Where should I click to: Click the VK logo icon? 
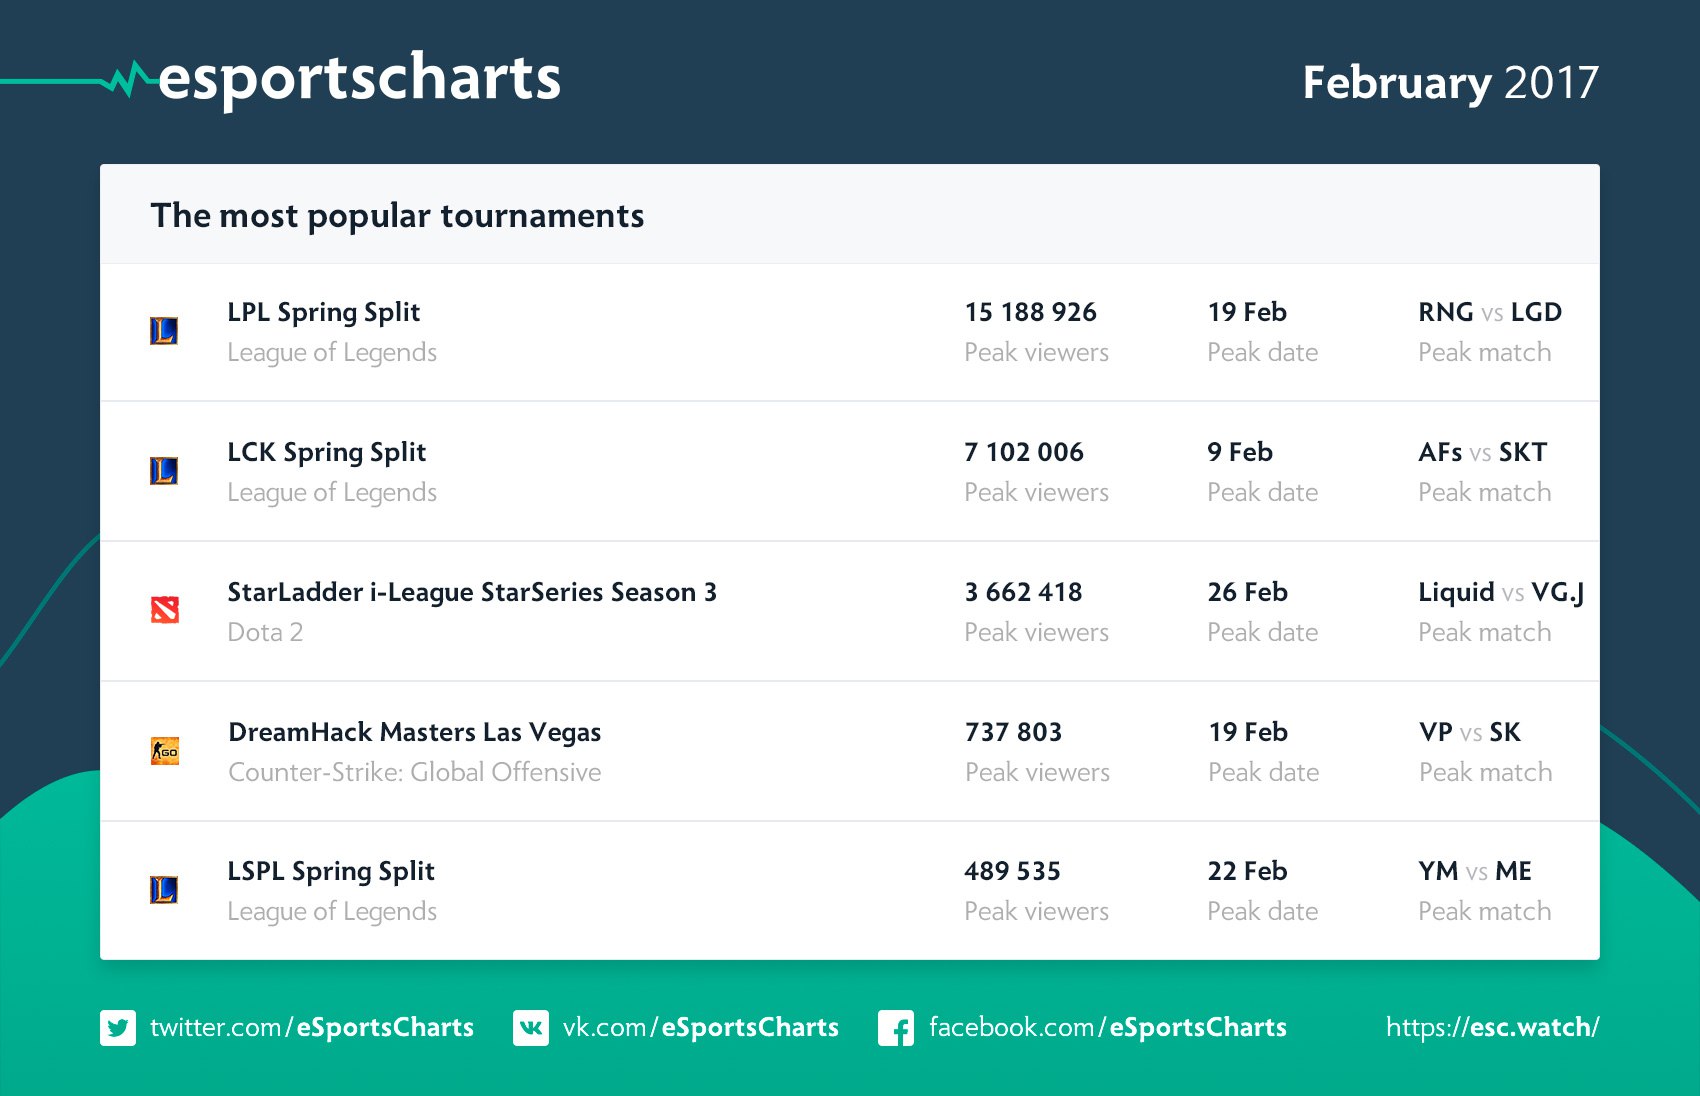tap(531, 1028)
